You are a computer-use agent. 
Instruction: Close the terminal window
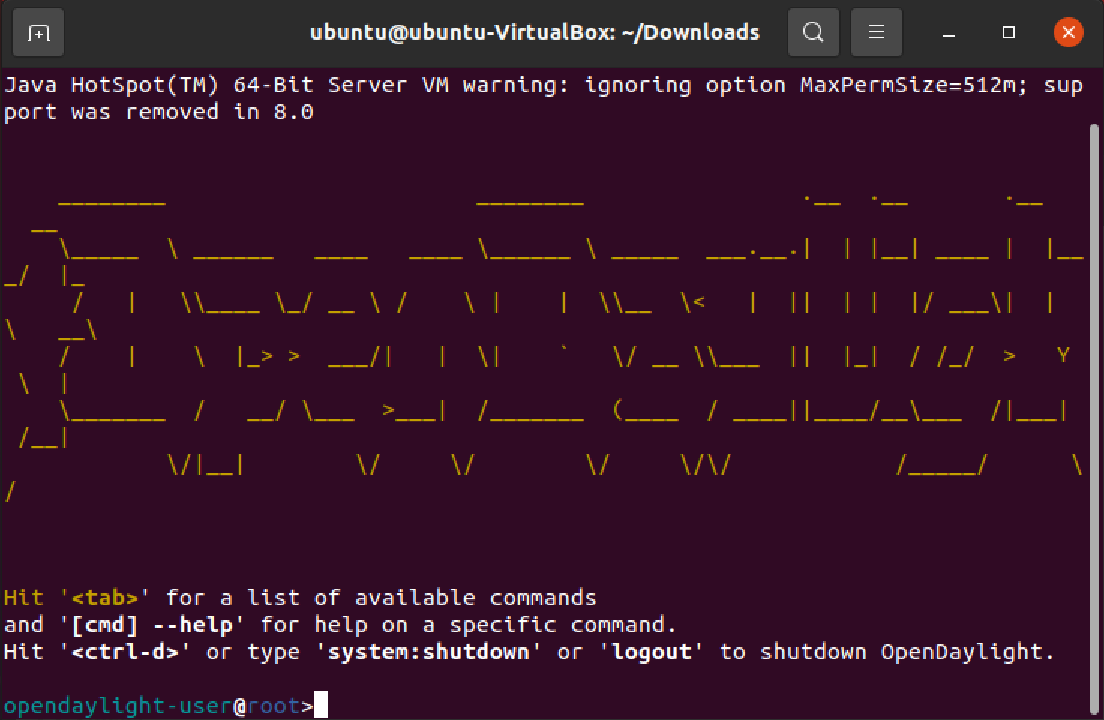(x=1068, y=32)
